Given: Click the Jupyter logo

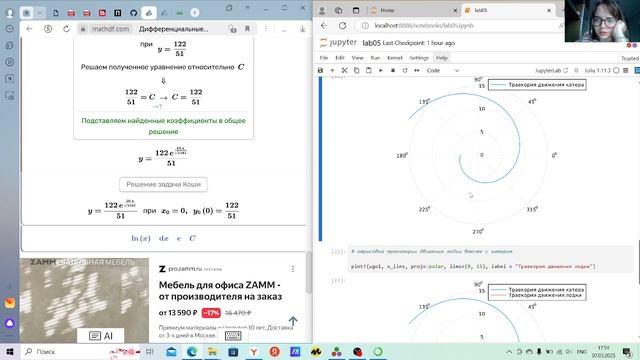Looking at the screenshot, I should point(338,42).
